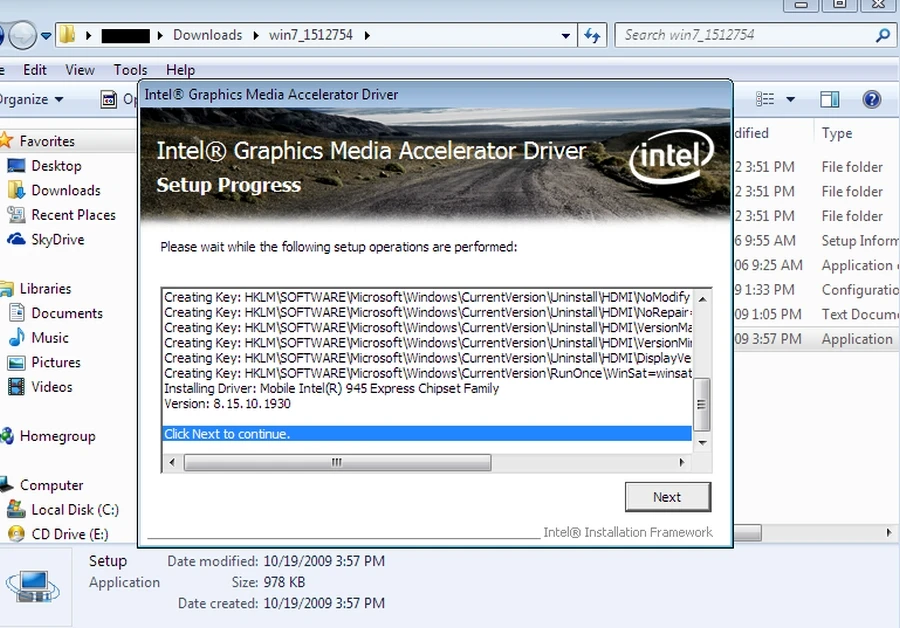Click the address bar folder icon

[x=67, y=34]
